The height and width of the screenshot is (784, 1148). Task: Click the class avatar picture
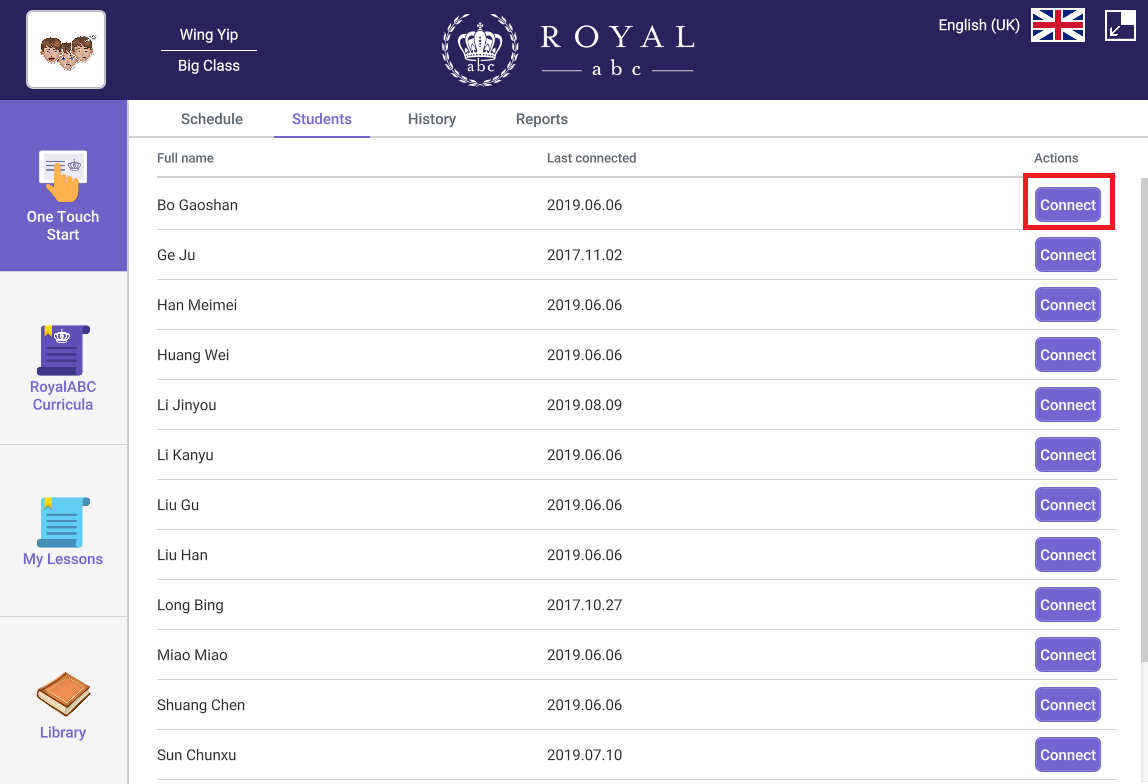click(x=66, y=50)
